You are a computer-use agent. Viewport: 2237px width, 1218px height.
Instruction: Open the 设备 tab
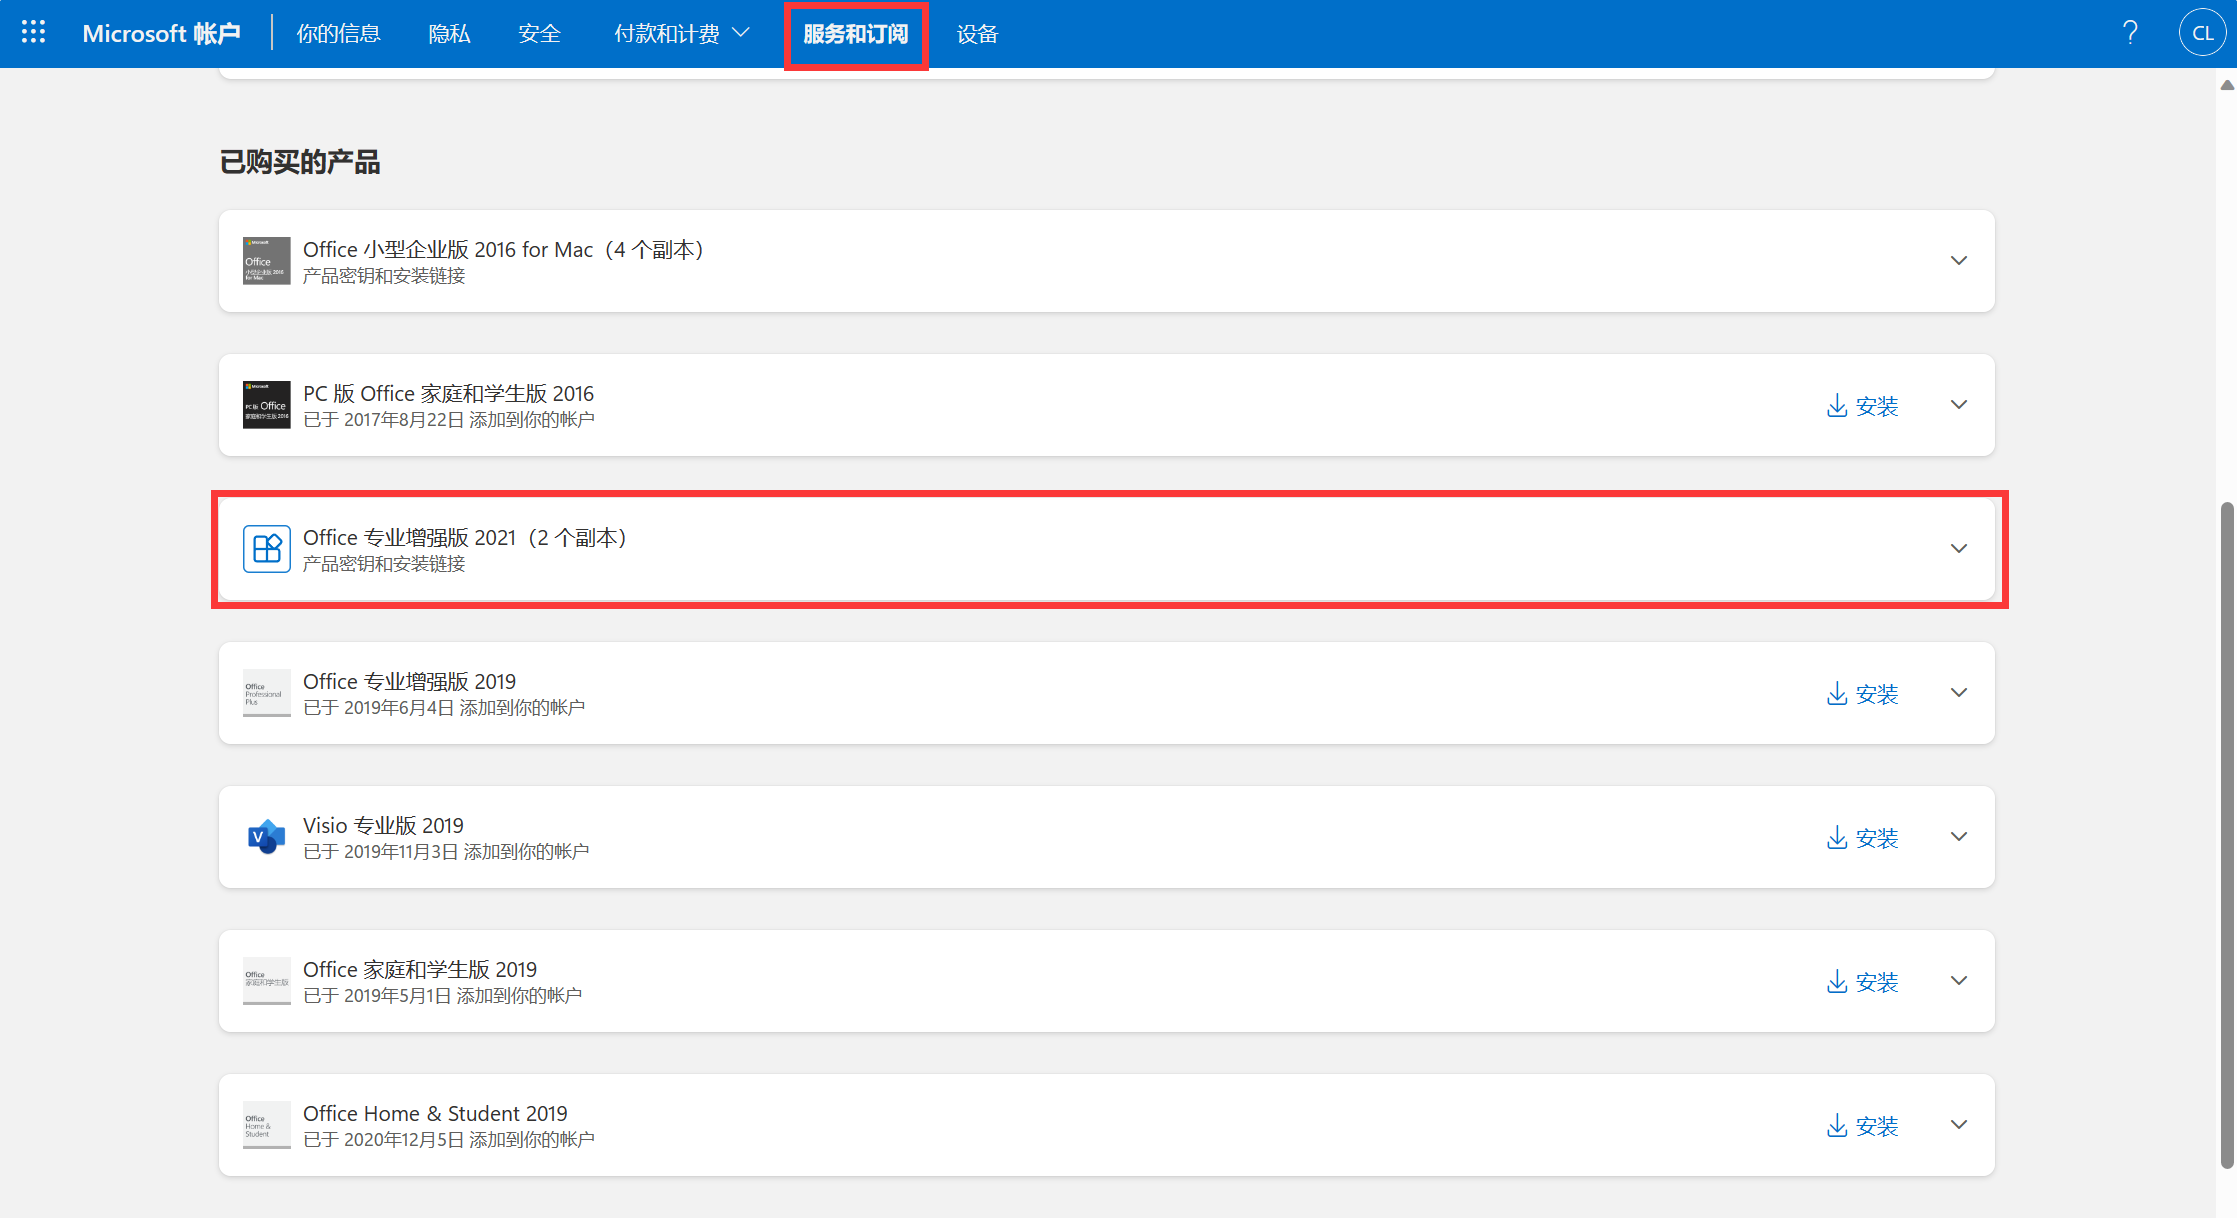pos(977,34)
